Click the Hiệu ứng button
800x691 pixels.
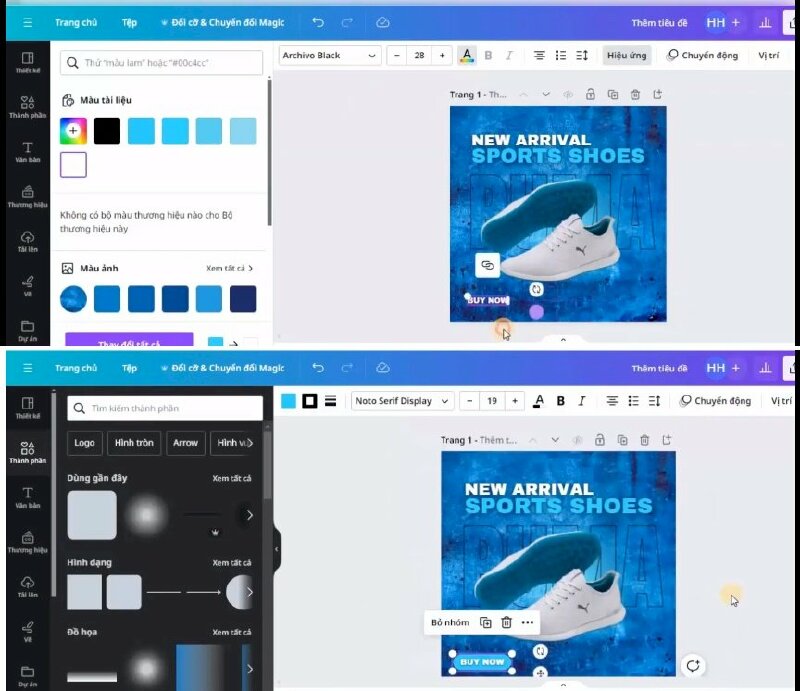[x=625, y=55]
